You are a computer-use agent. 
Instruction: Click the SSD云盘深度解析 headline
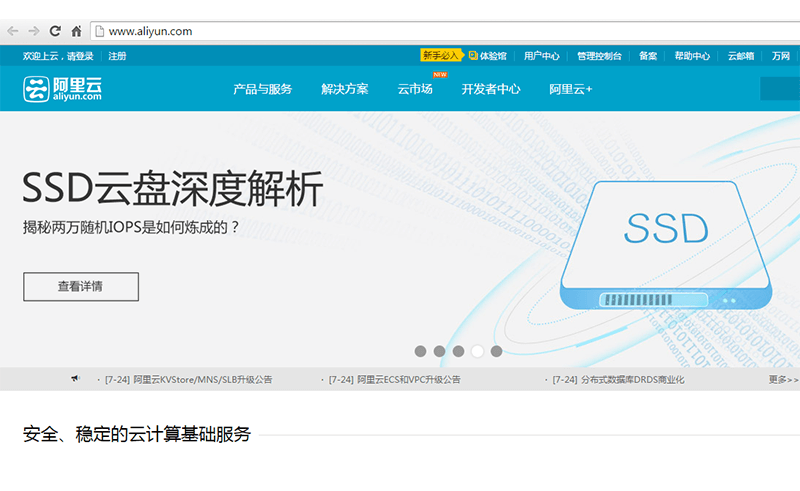point(172,189)
